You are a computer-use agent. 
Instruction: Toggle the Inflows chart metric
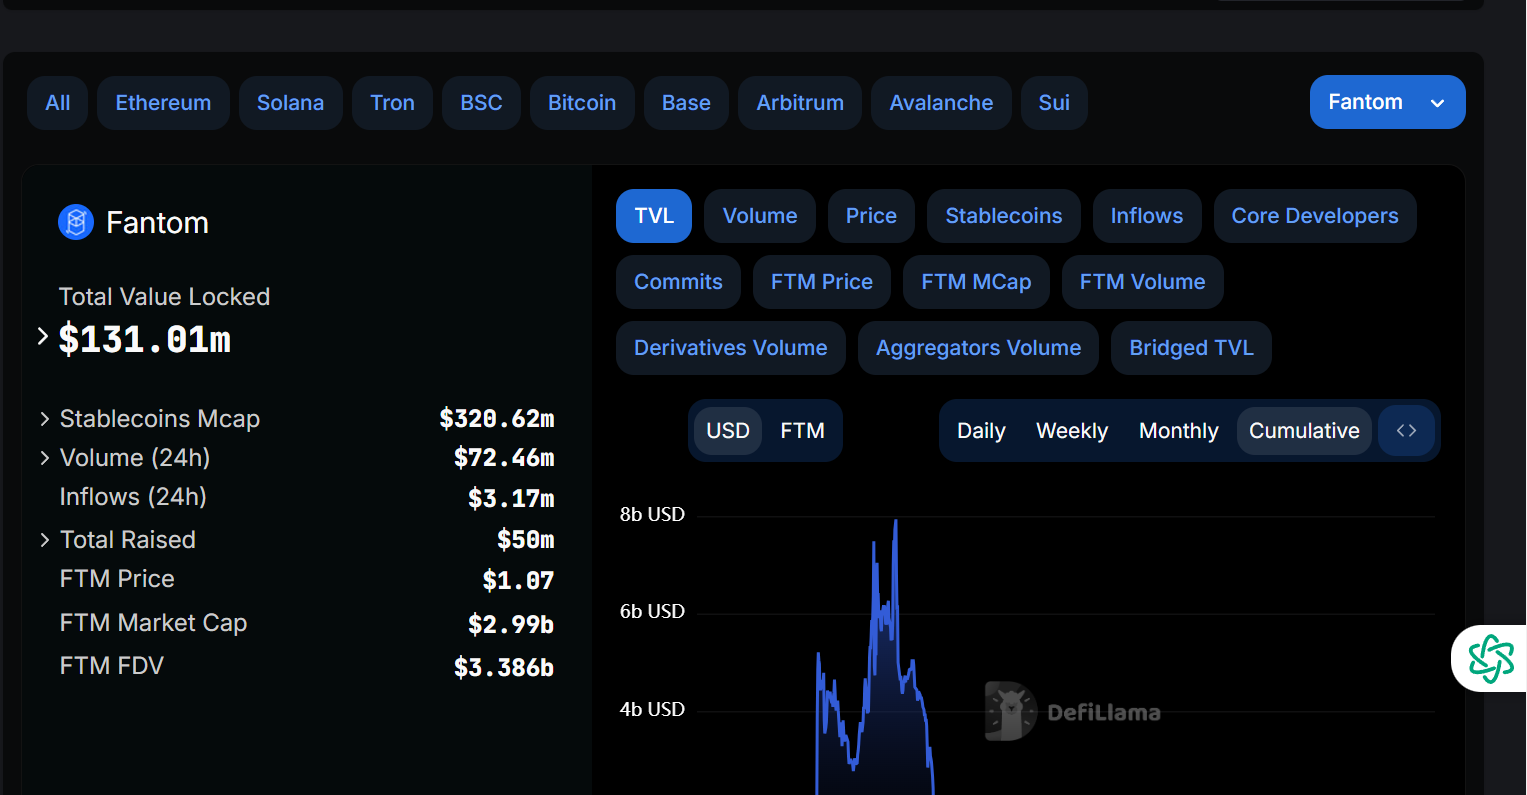click(1147, 216)
